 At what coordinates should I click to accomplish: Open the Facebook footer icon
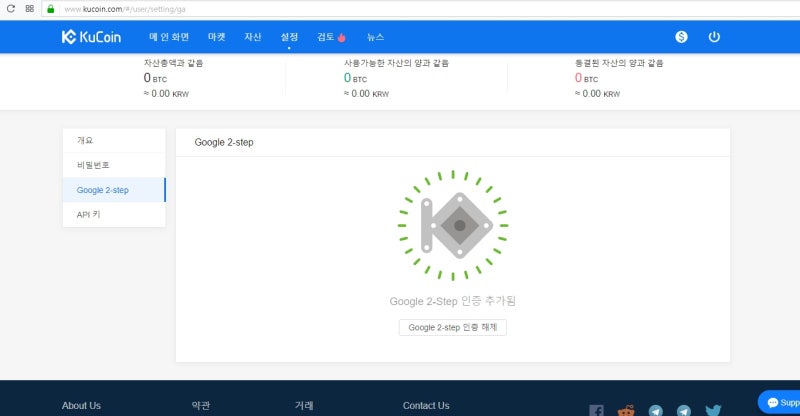(x=596, y=410)
